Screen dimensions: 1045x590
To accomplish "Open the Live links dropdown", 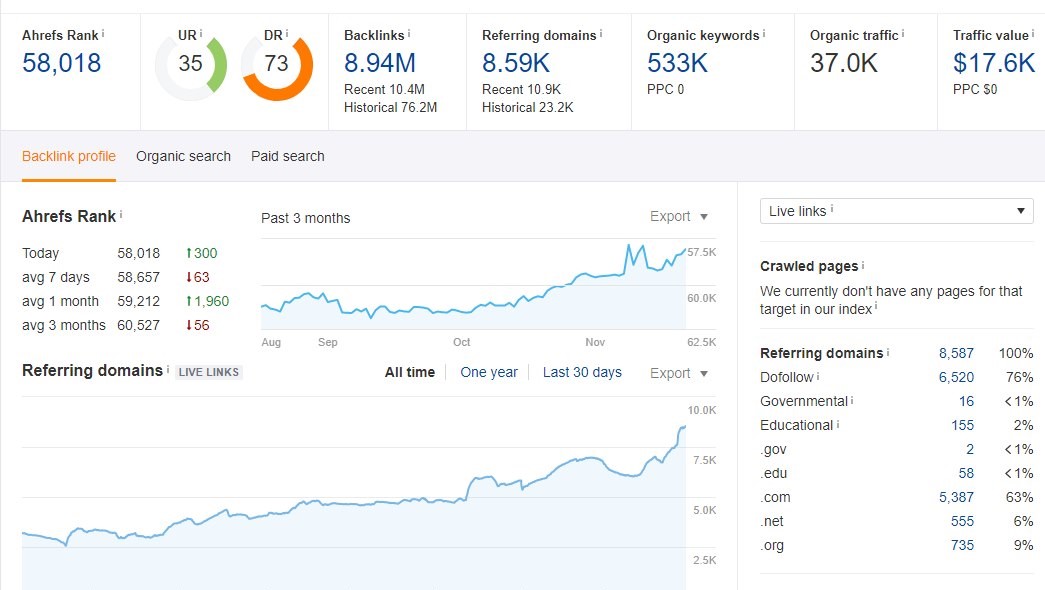I will pos(896,211).
